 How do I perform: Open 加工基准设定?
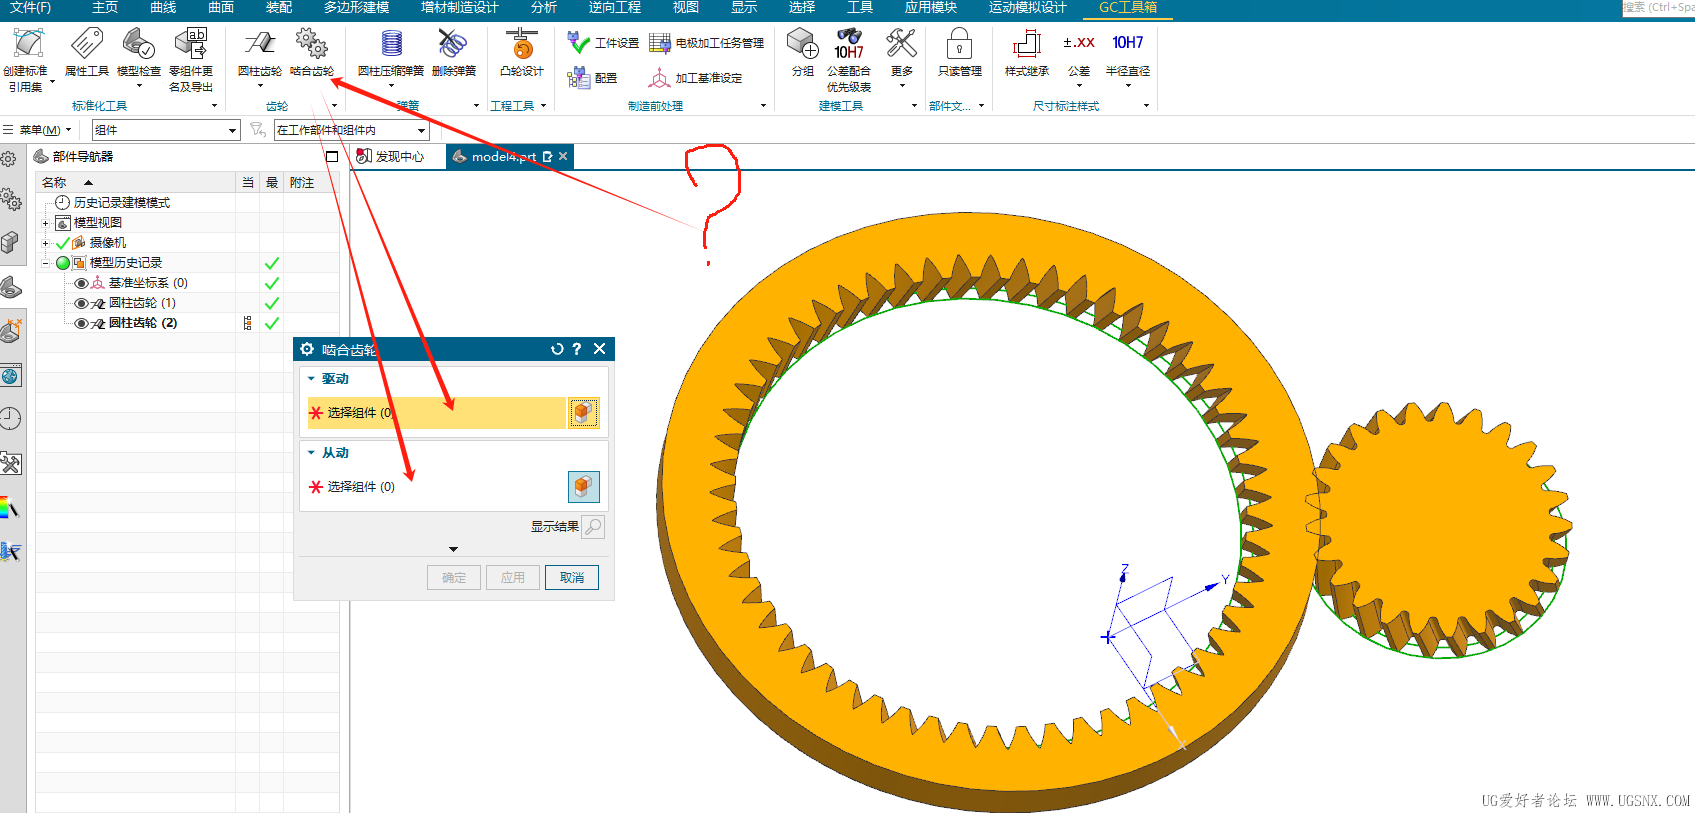pos(696,78)
